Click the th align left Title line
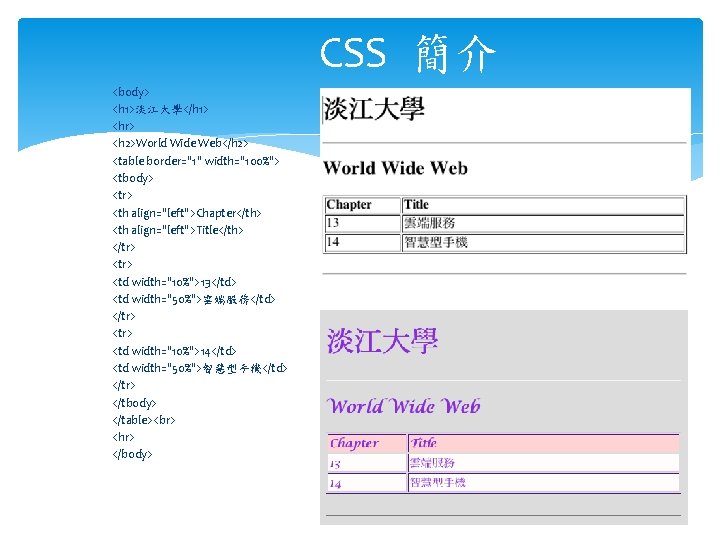Viewport: 720px width, 540px height. click(x=178, y=230)
